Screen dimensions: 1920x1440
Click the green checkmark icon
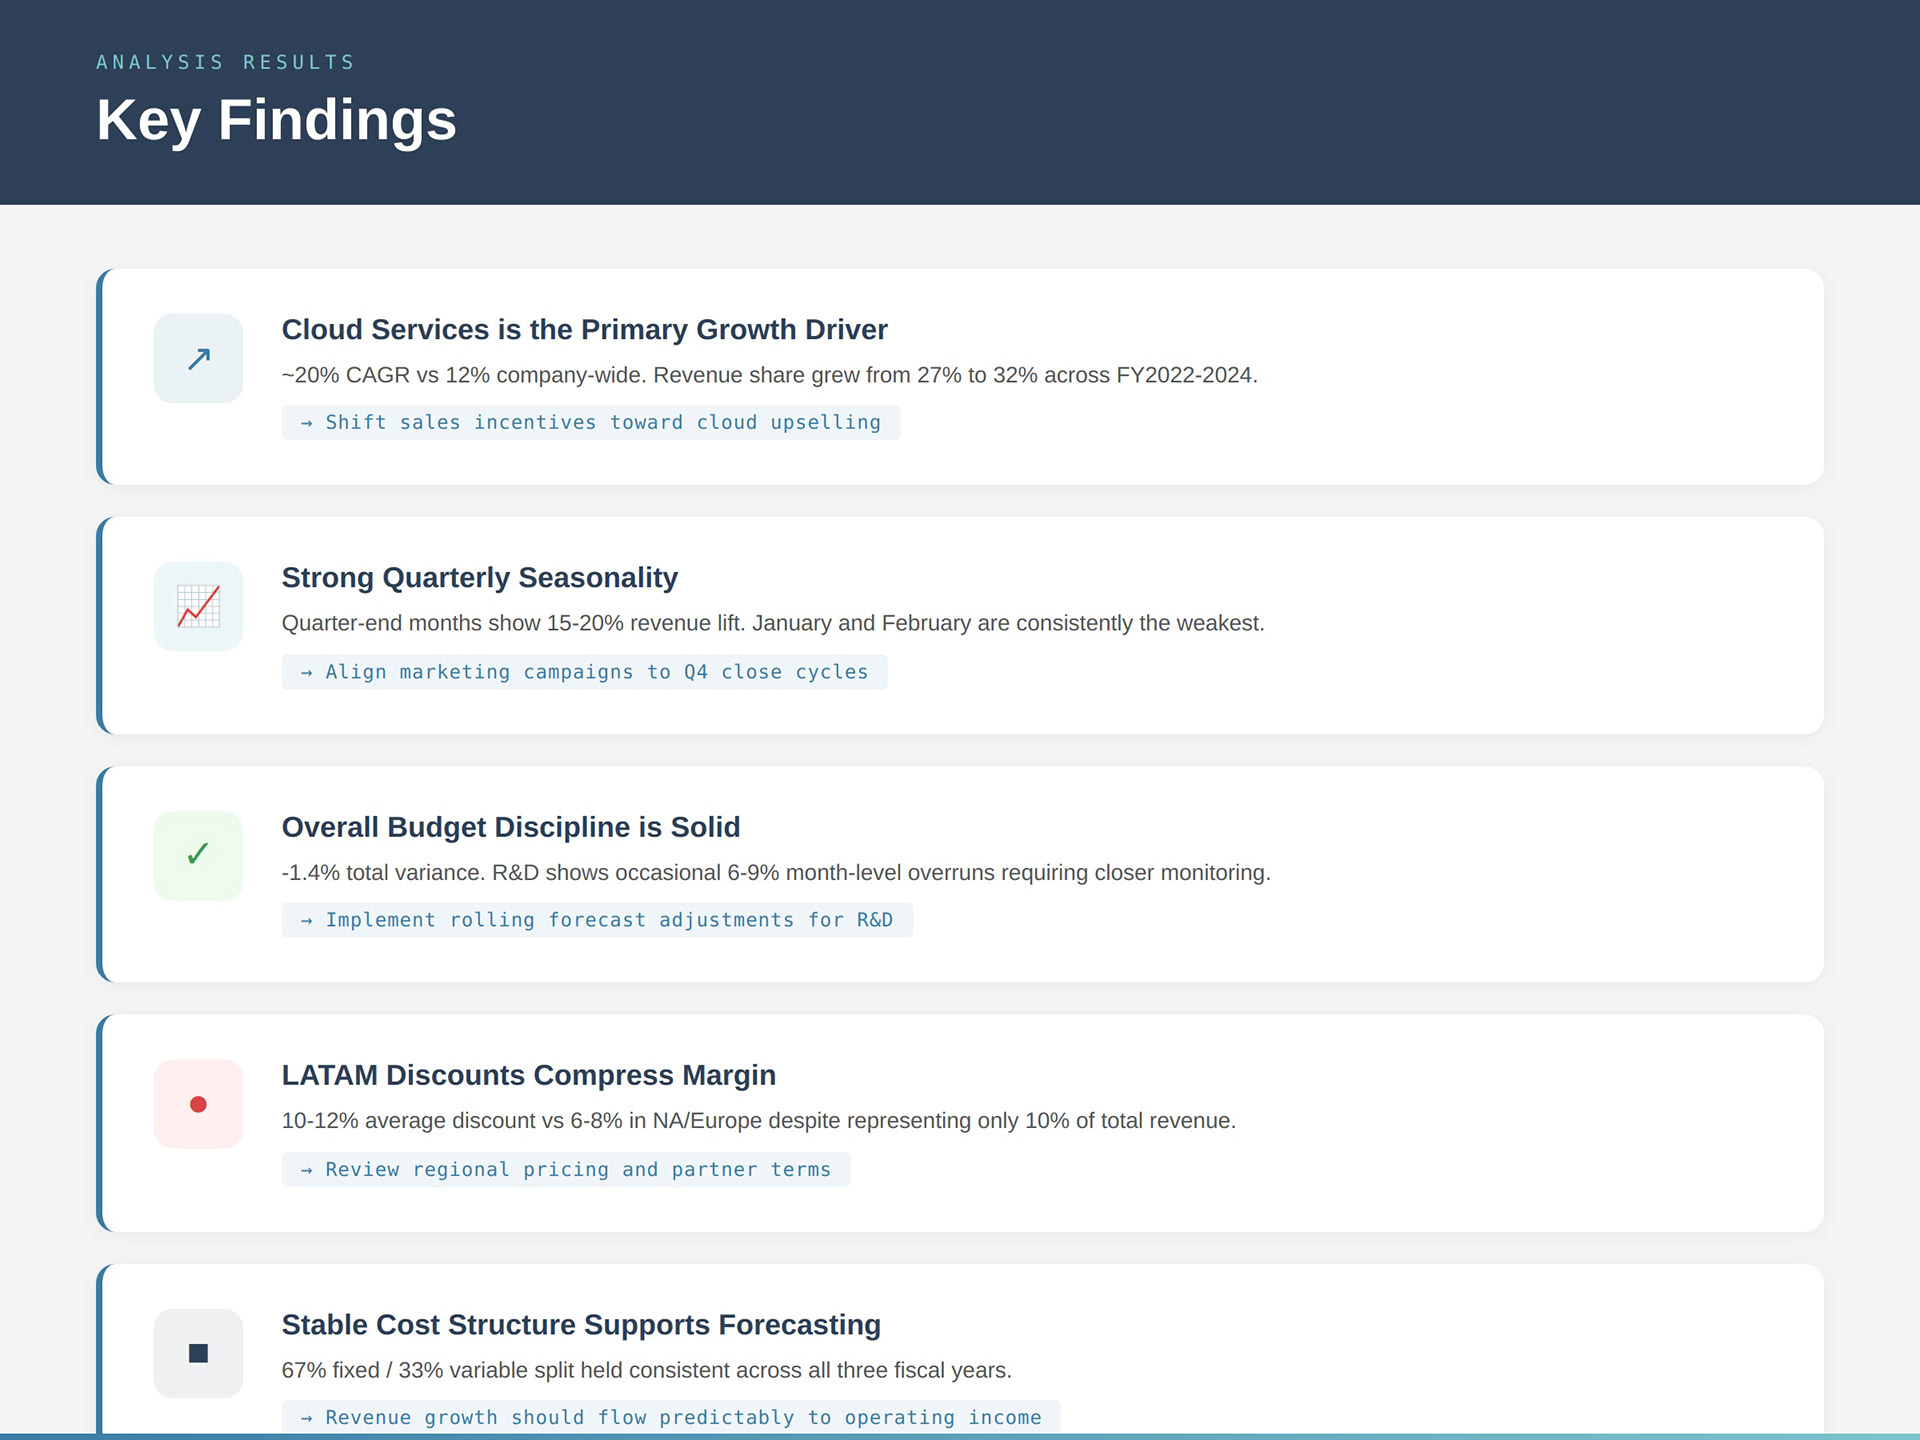point(198,855)
